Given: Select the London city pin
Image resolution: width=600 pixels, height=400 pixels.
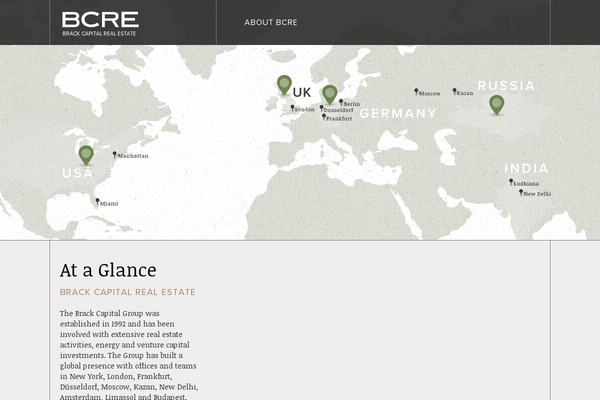Looking at the screenshot, I should (292, 108).
